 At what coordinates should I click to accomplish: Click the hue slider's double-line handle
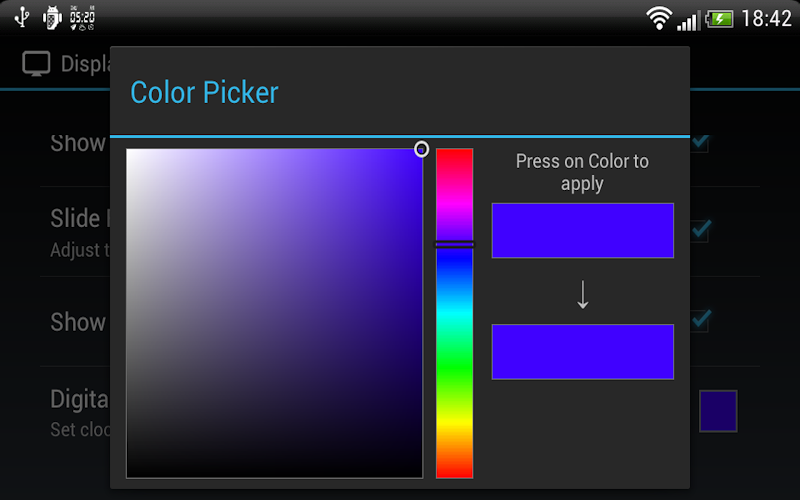click(454, 244)
